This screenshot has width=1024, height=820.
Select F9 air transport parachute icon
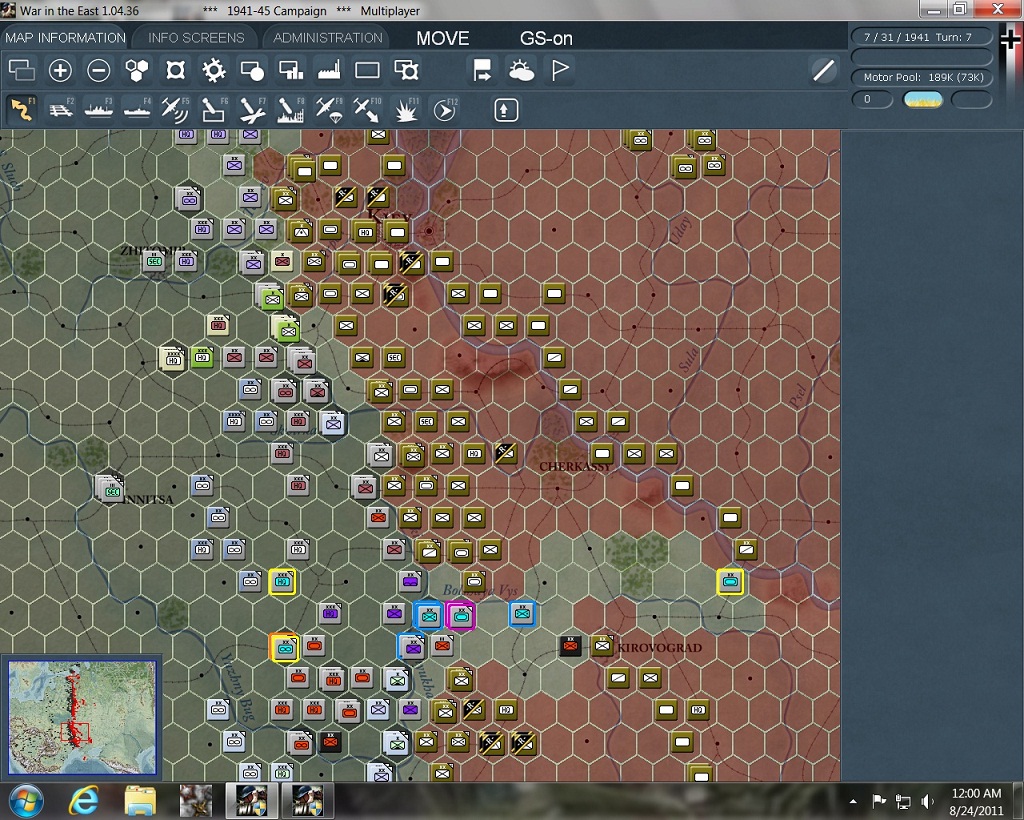329,110
